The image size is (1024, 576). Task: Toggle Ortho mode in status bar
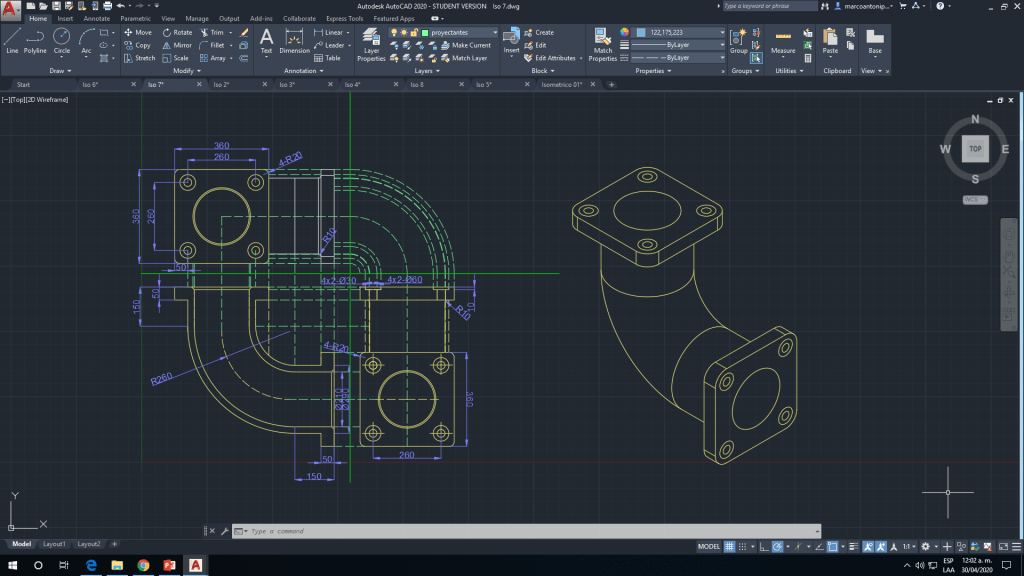coord(764,547)
